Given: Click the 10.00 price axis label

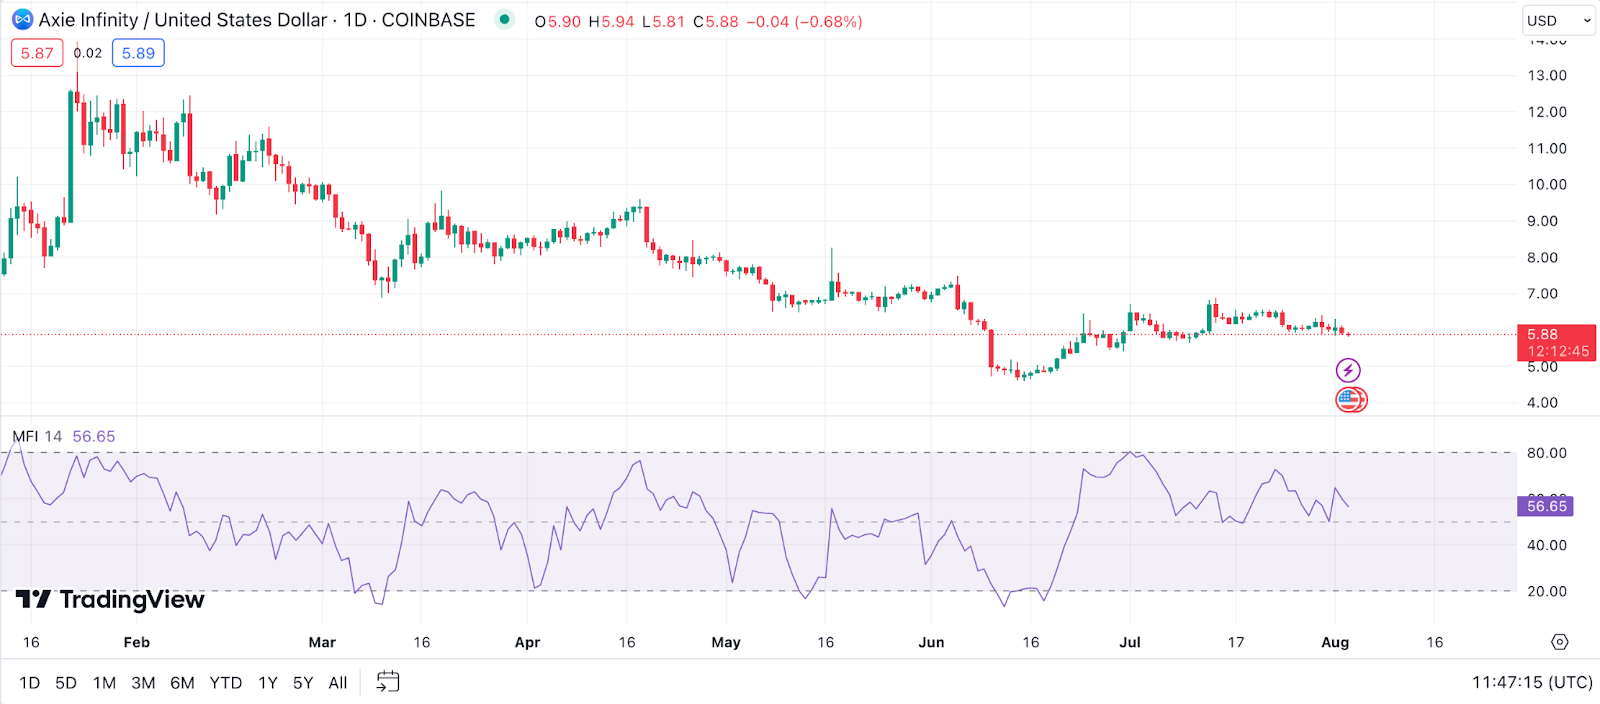Looking at the screenshot, I should (1547, 184).
